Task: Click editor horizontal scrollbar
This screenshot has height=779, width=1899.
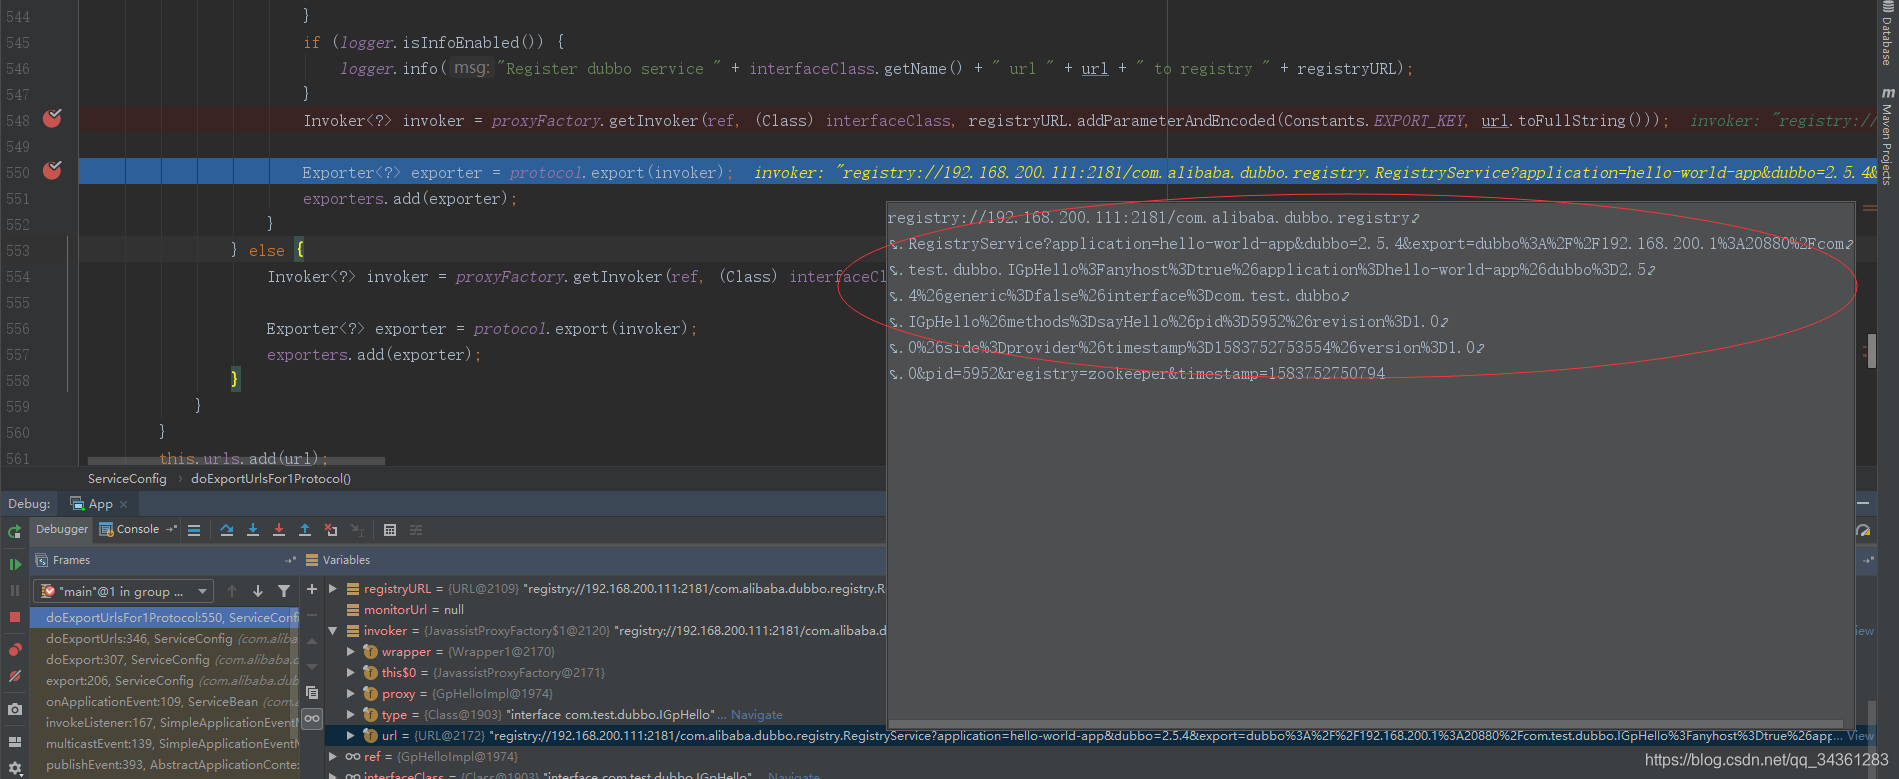Action: [236, 461]
